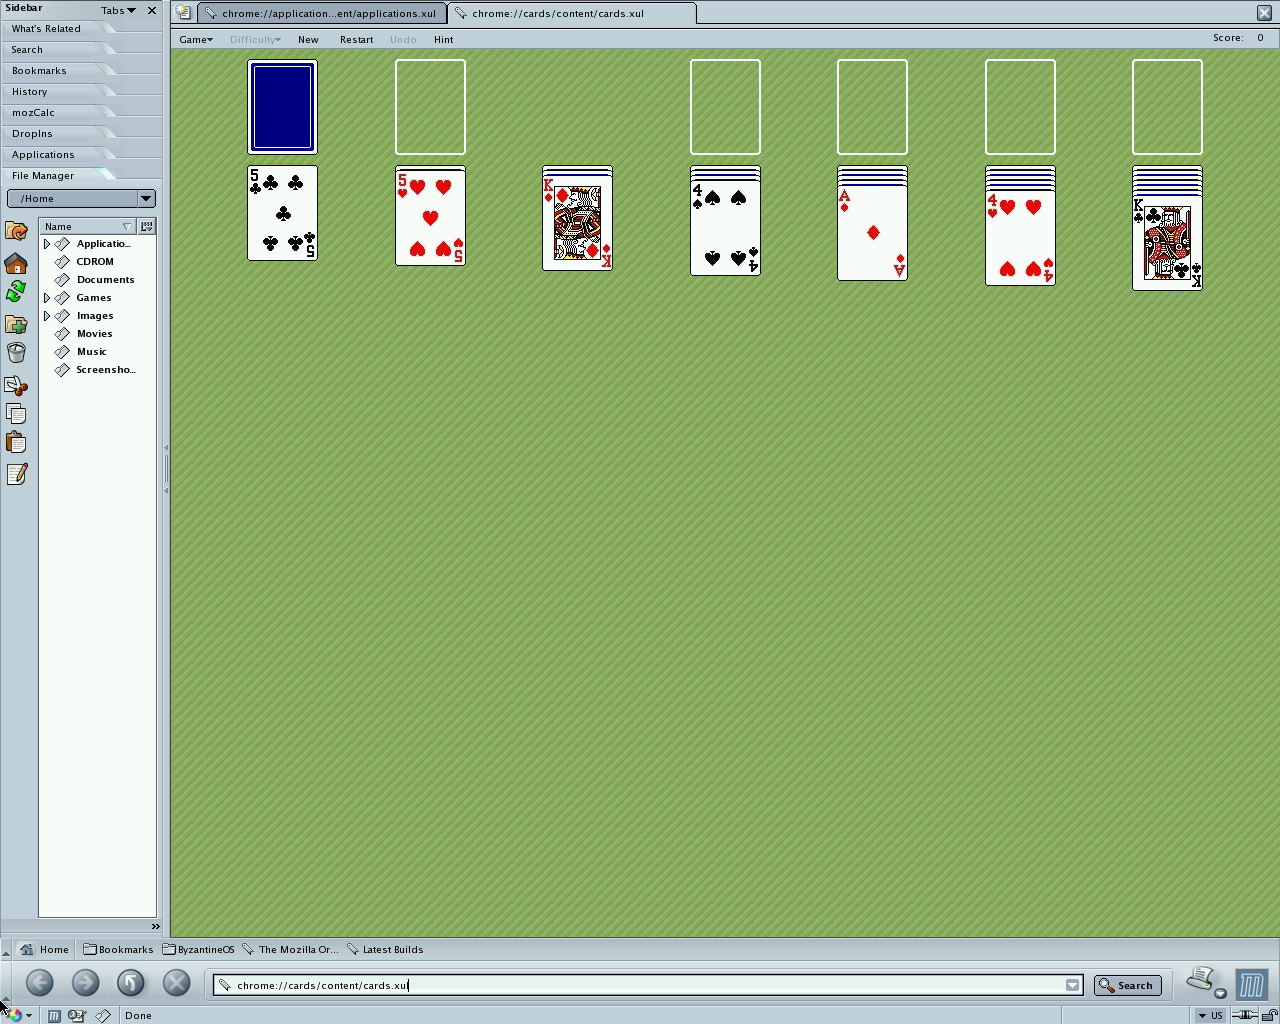
Task: Close the current tab with X button
Action: (x=1264, y=13)
